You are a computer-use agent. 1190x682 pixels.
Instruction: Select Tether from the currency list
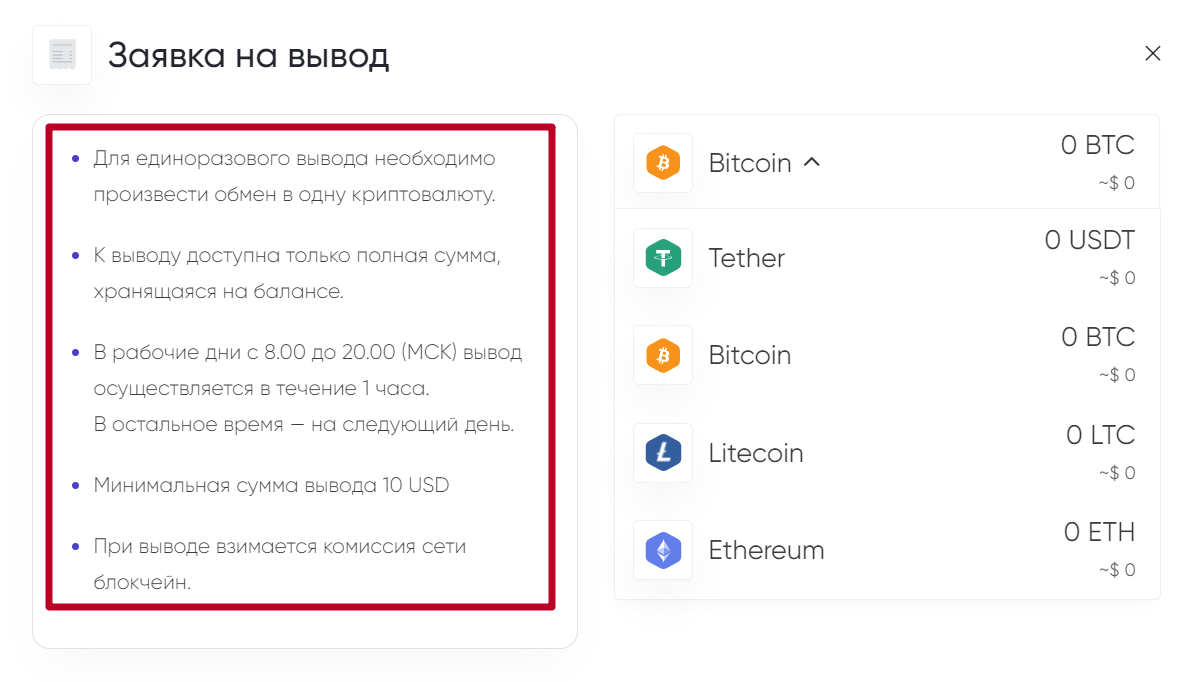pyautogui.click(x=746, y=258)
